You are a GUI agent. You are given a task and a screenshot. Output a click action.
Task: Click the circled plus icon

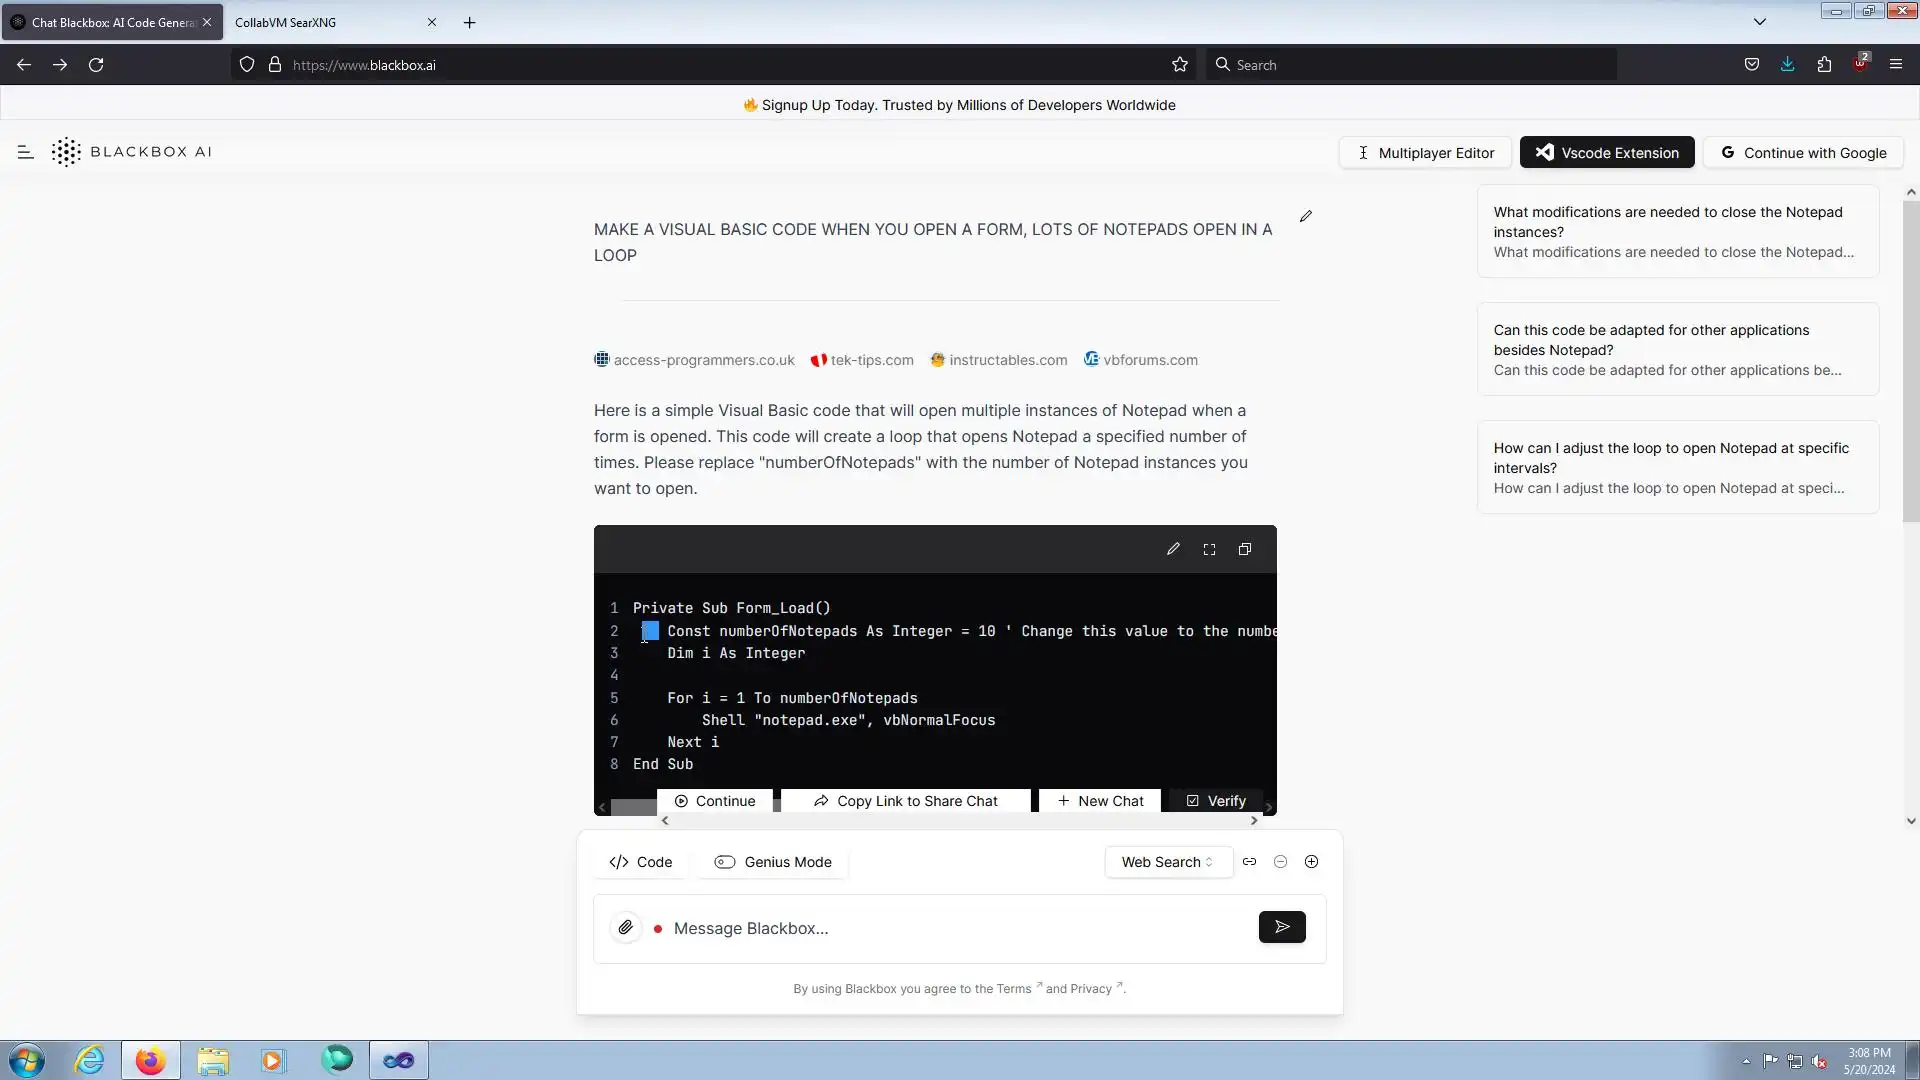1311,862
